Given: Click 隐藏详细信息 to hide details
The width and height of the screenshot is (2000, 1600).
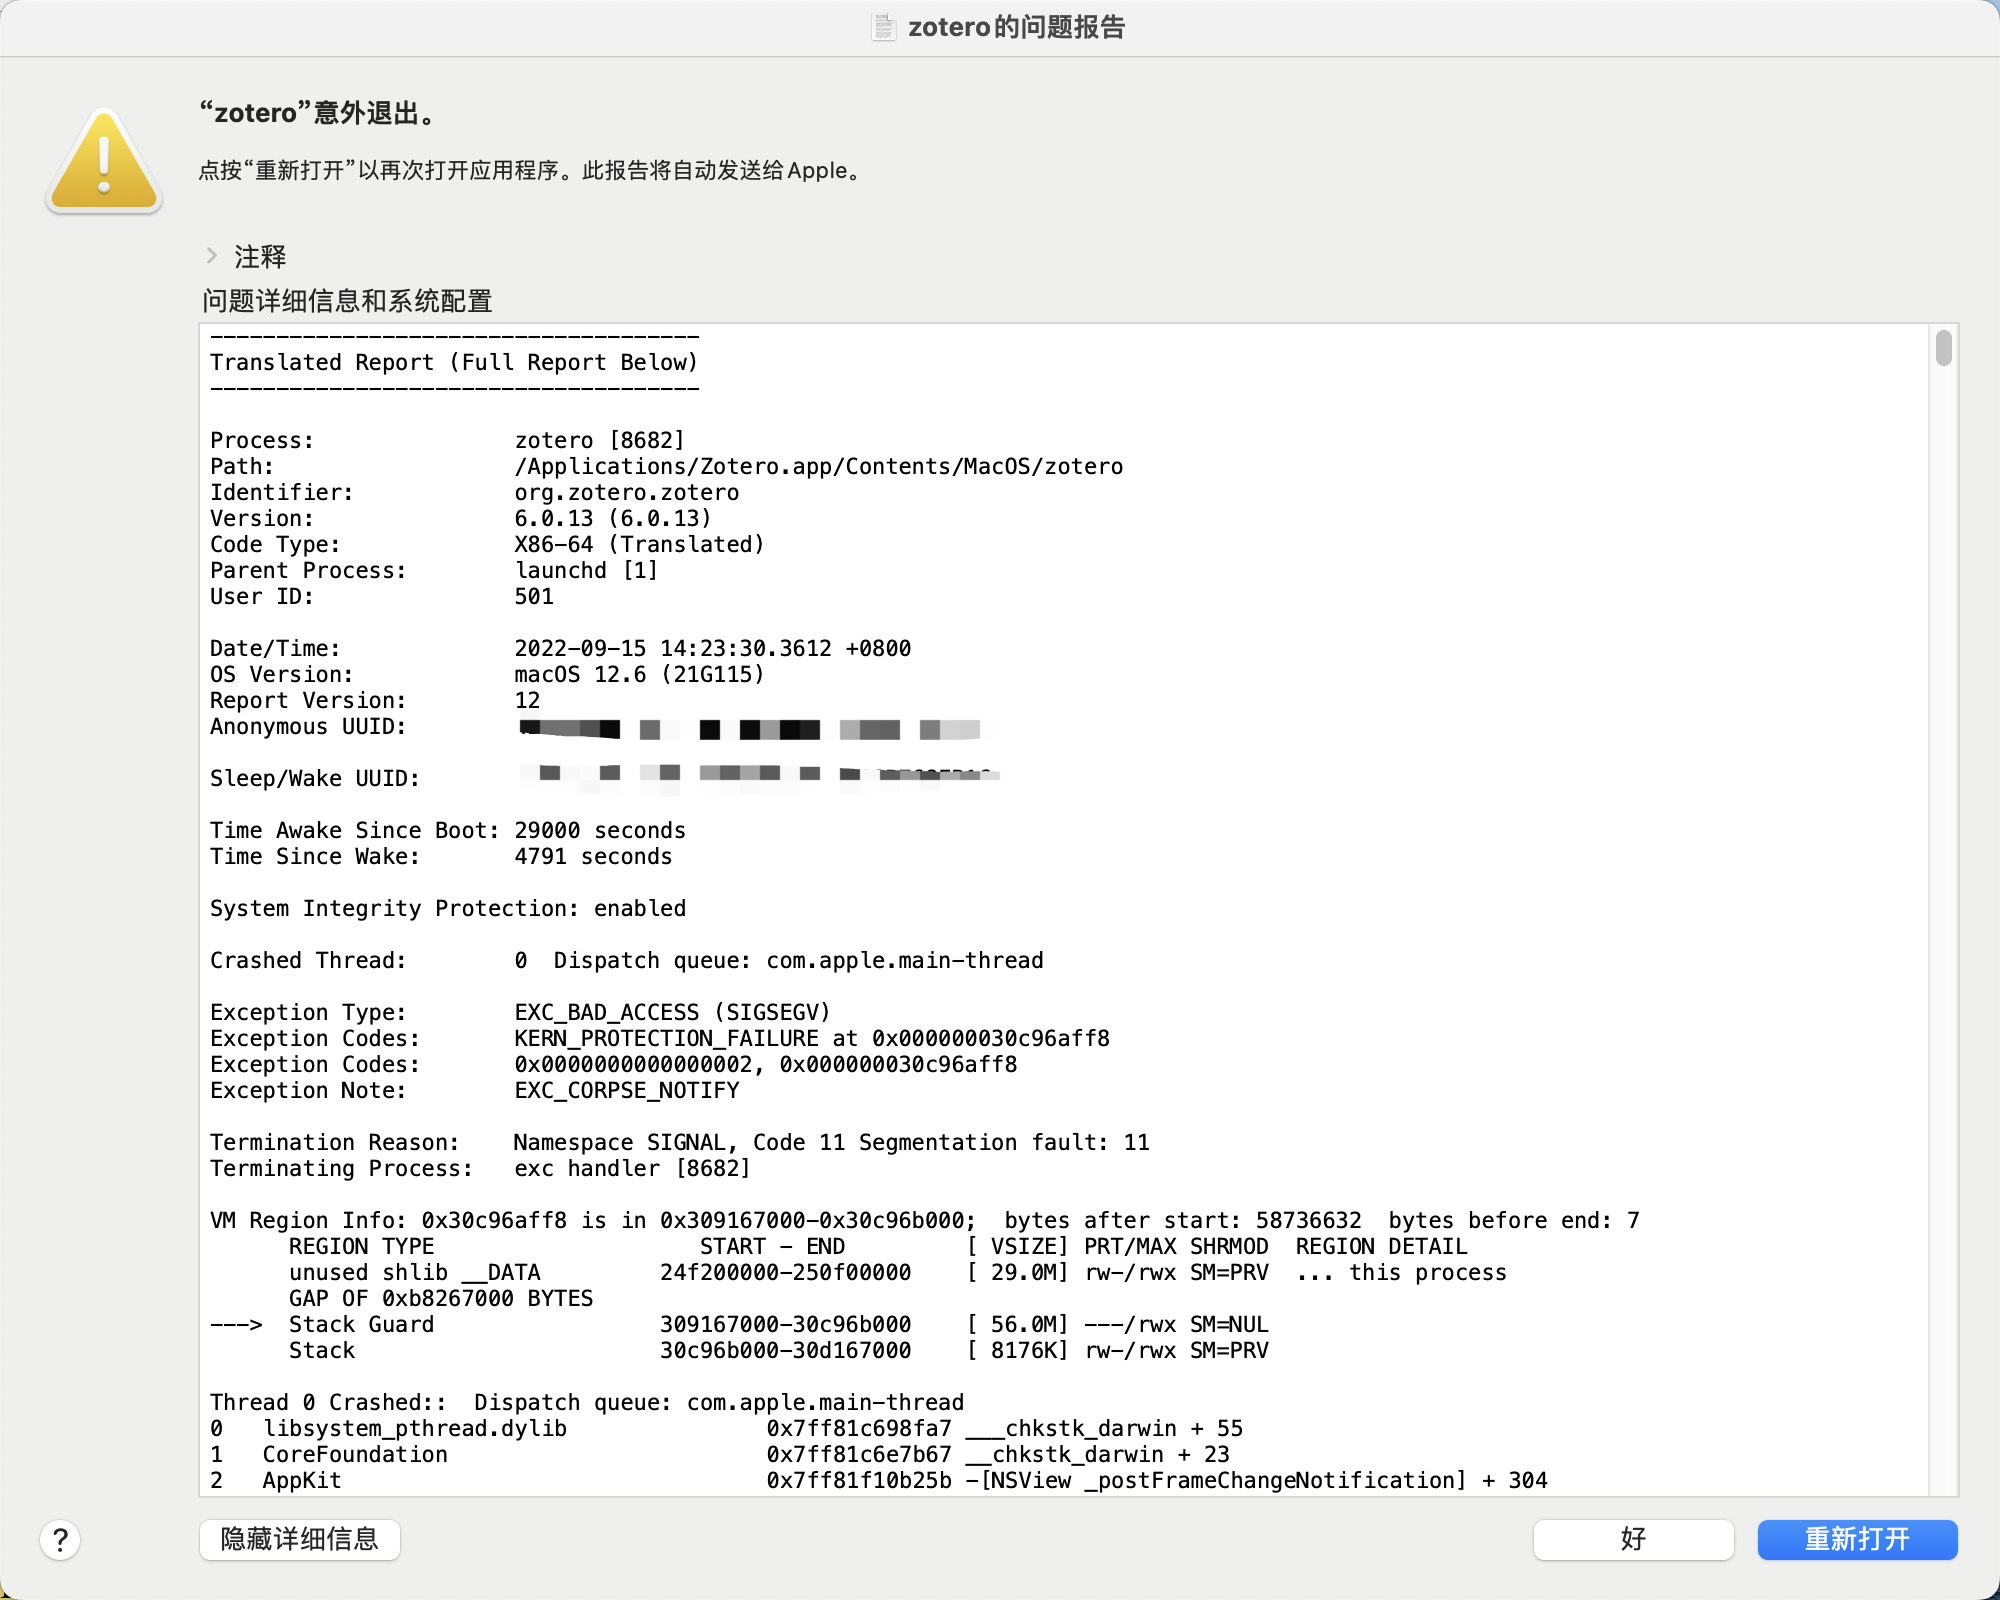Looking at the screenshot, I should click(300, 1539).
